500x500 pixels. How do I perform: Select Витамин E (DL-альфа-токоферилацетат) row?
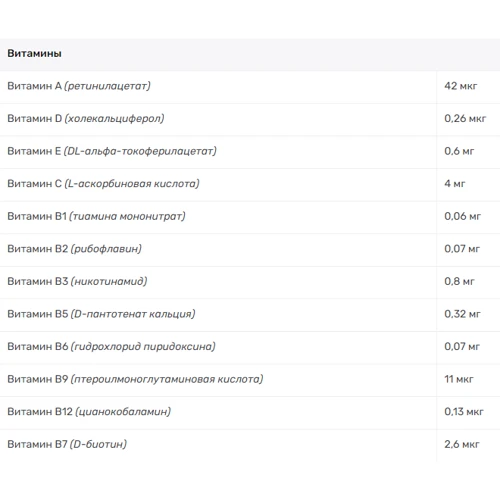pos(250,152)
